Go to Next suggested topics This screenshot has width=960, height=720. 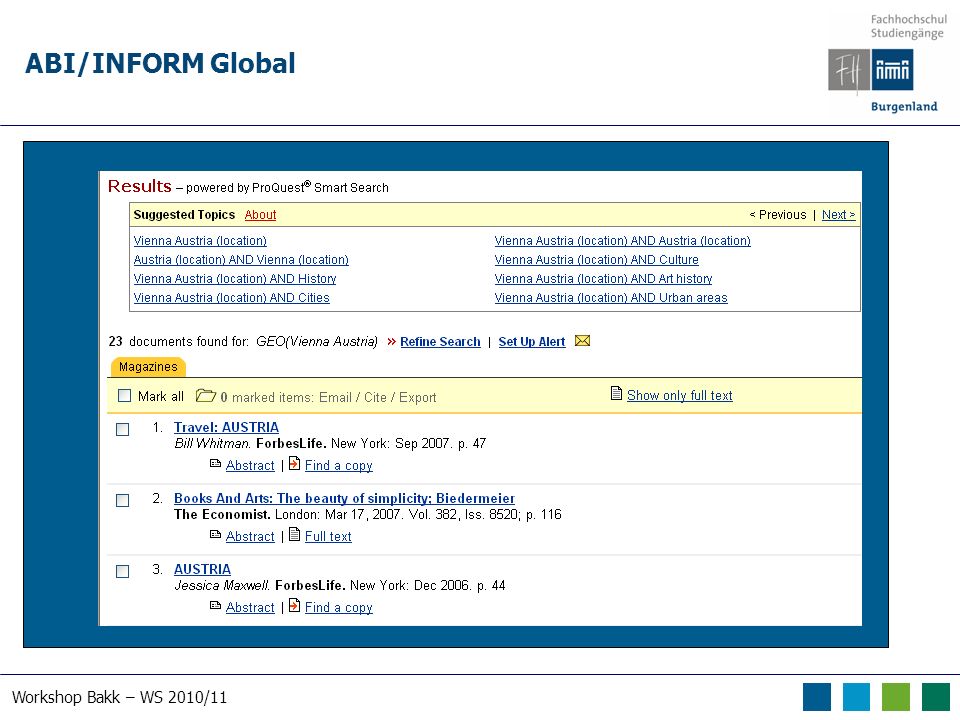tap(838, 215)
